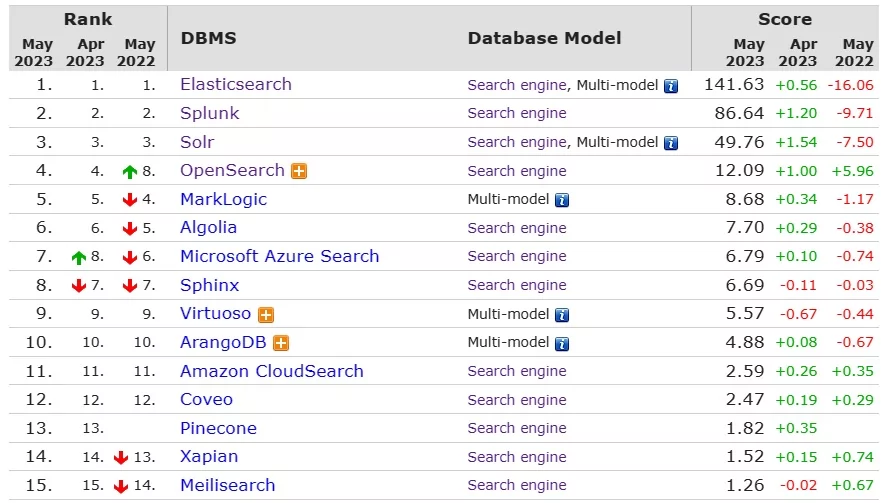Viewport: 889px width, 503px height.
Task: Open the Meilisearch DBMS link
Action: click(x=228, y=485)
